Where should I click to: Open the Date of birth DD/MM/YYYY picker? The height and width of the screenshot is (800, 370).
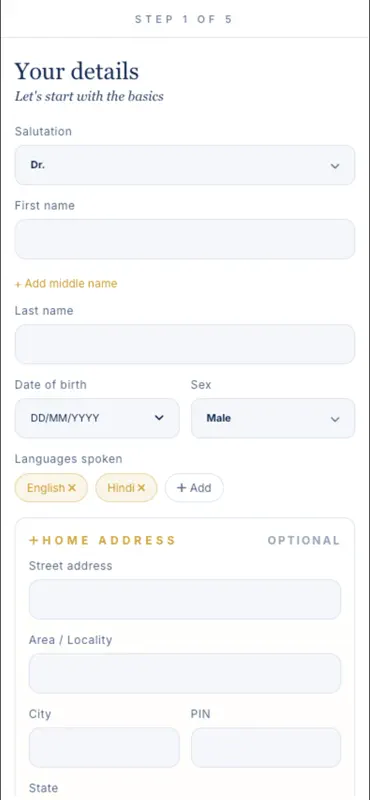(97, 418)
